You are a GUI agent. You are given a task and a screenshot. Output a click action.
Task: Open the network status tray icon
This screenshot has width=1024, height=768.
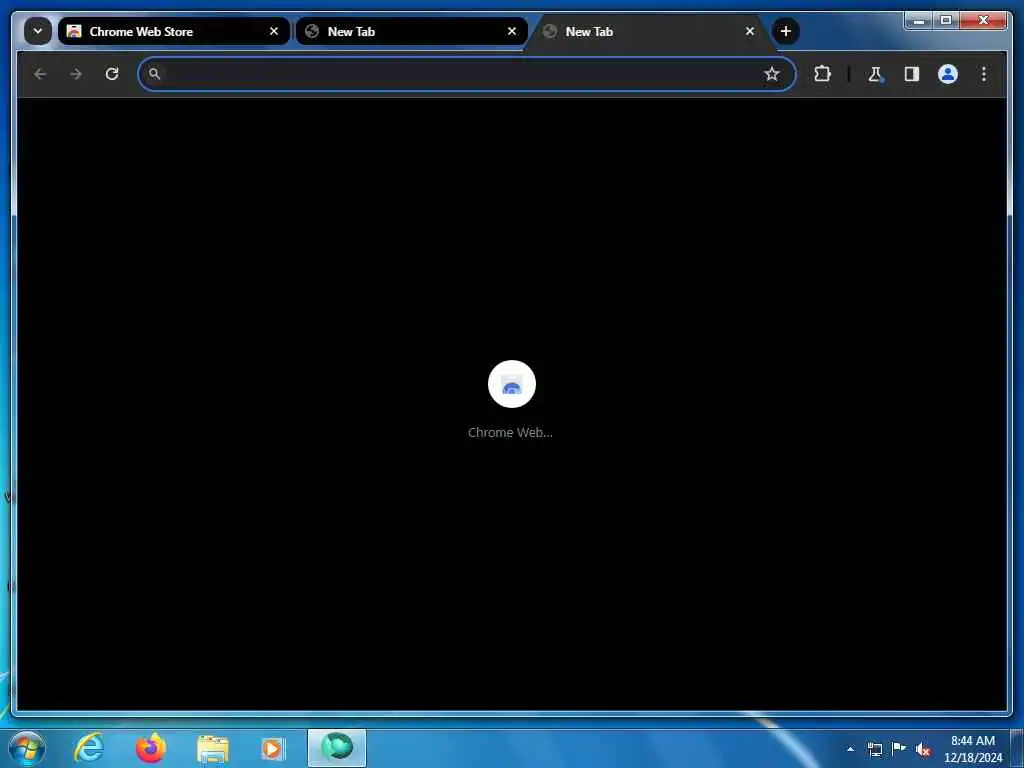click(x=875, y=749)
